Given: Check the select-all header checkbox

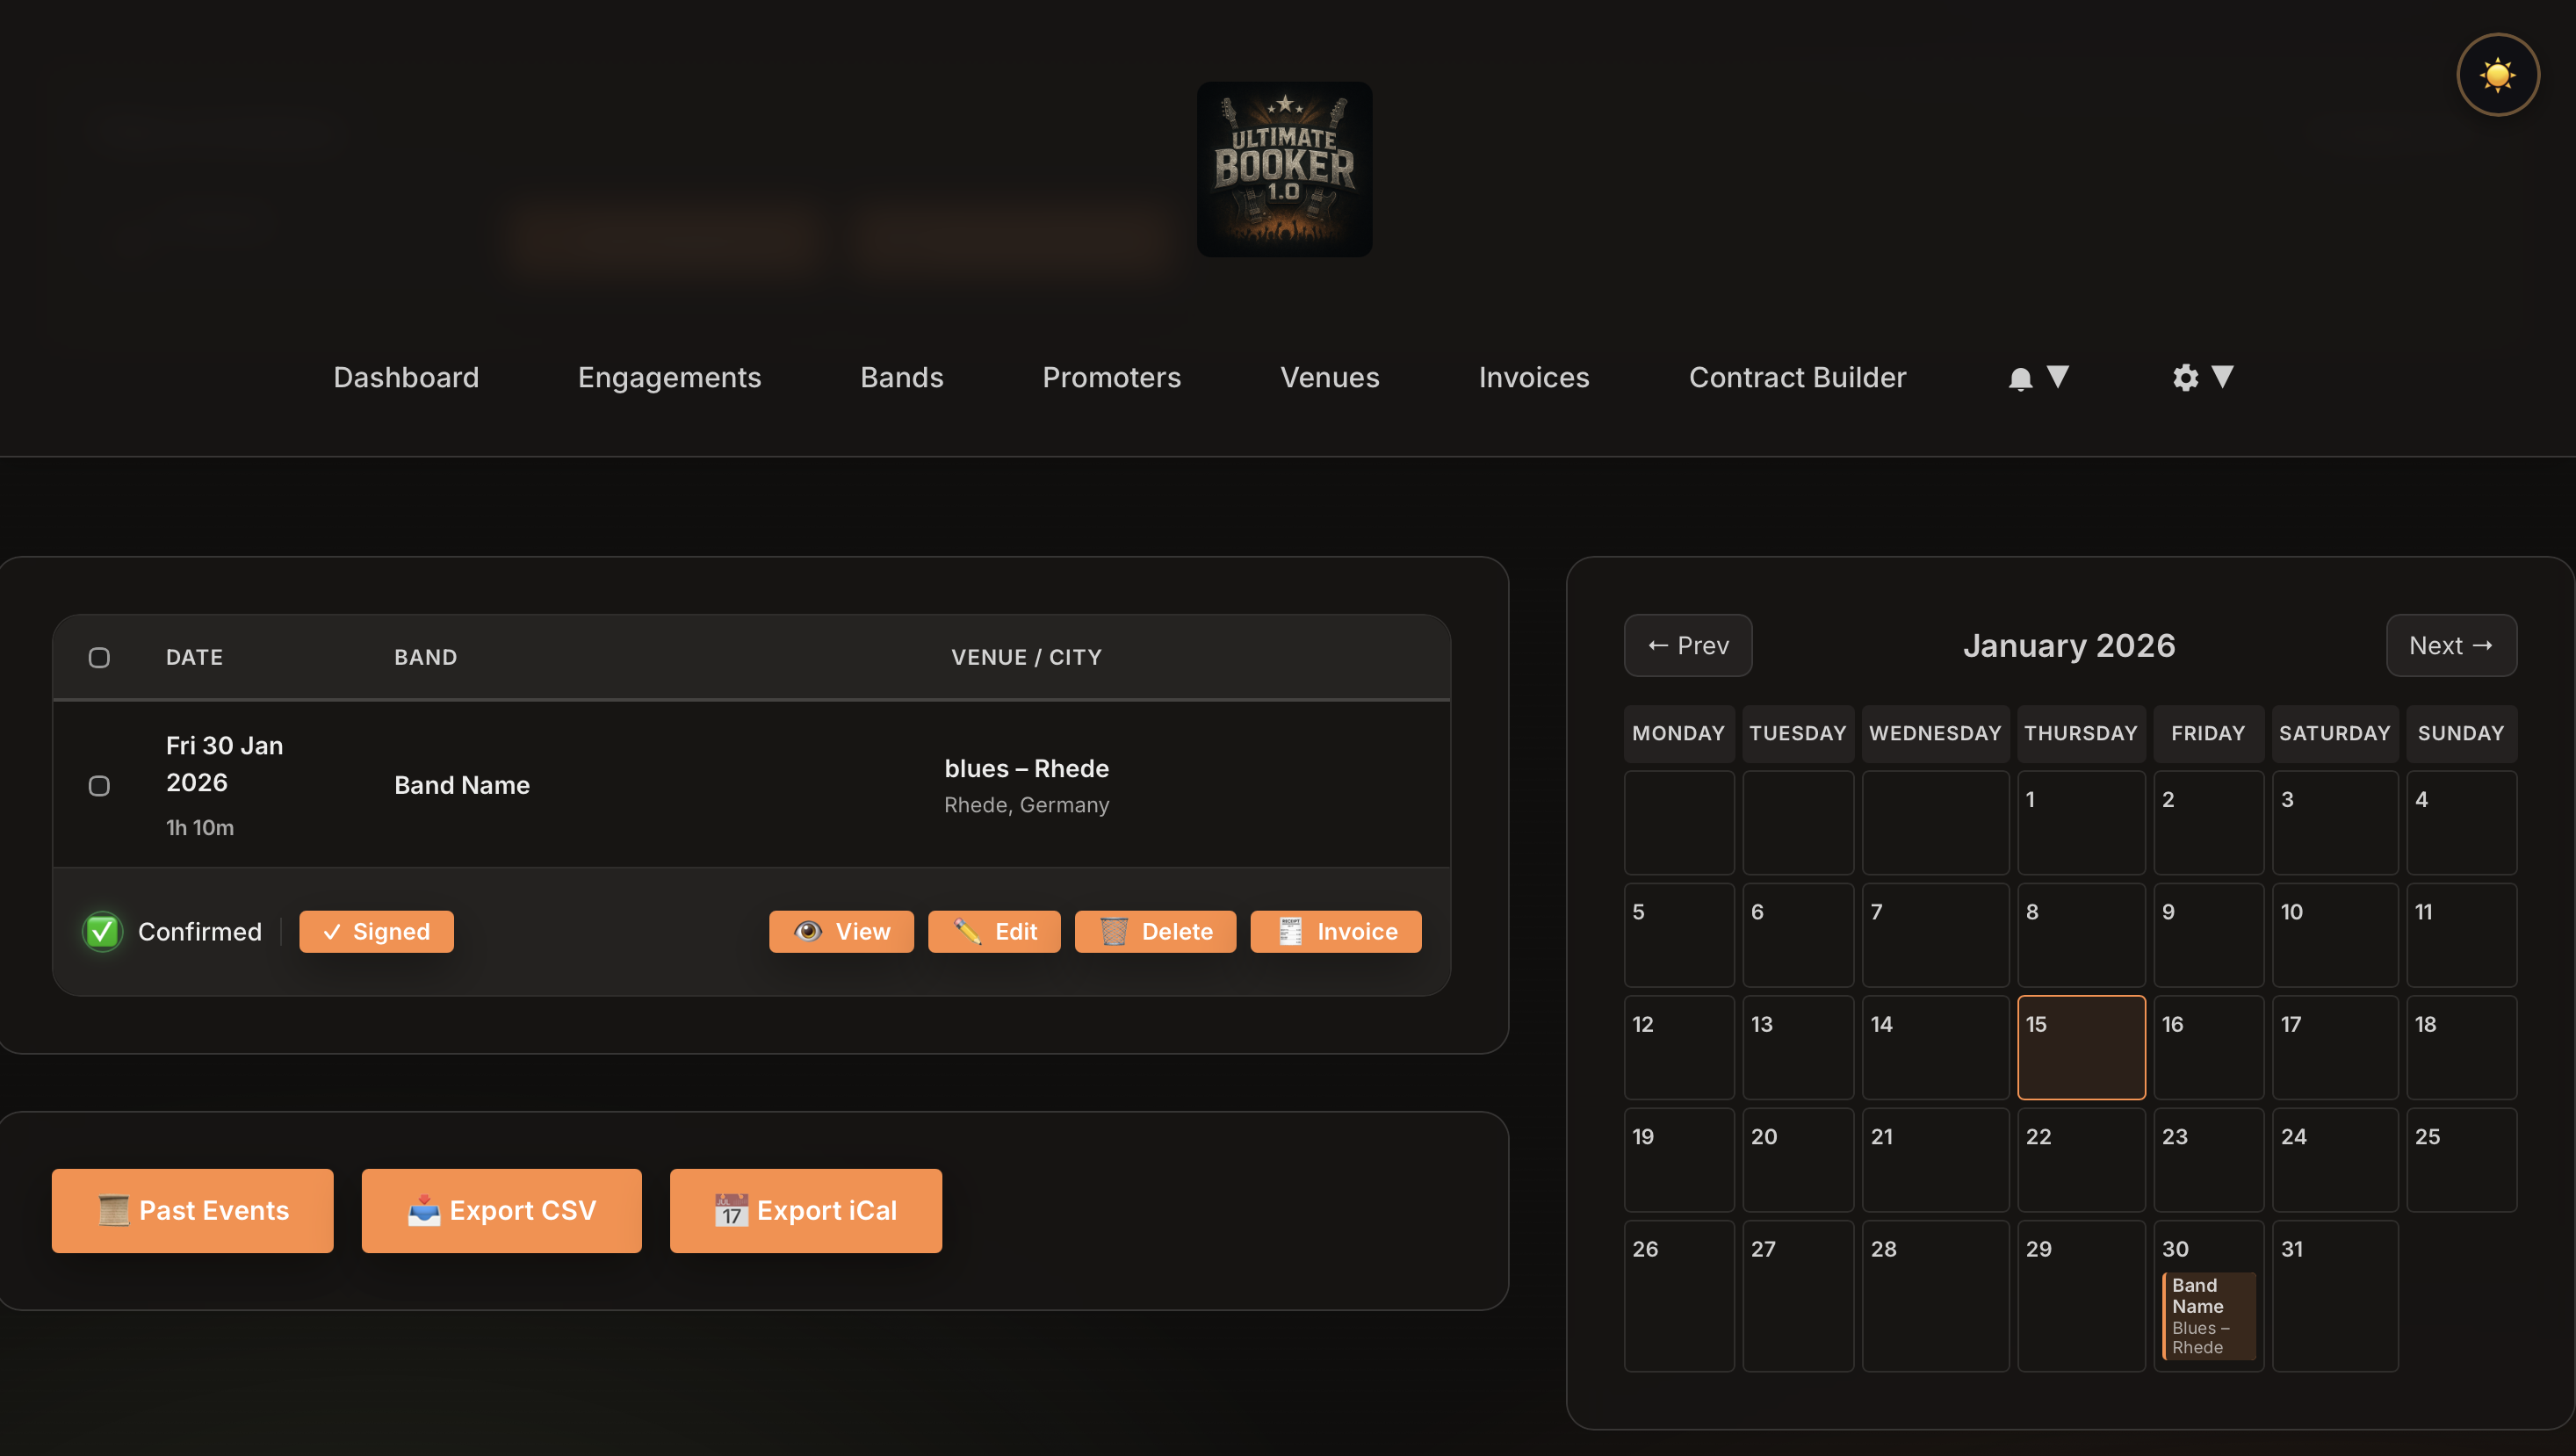Looking at the screenshot, I should (99, 657).
